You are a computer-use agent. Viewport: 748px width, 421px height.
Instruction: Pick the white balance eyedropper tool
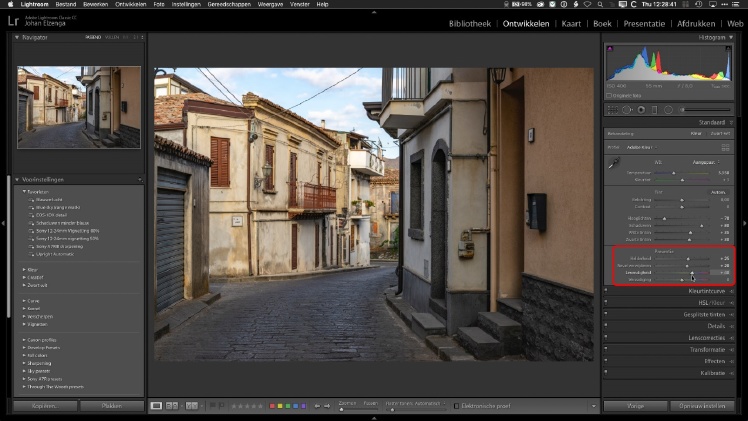point(614,163)
